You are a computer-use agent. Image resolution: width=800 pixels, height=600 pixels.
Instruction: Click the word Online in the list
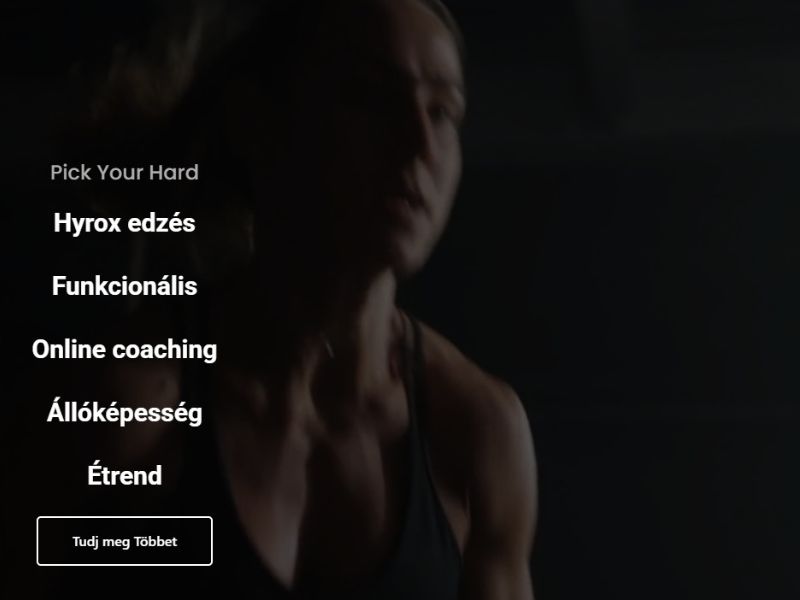[69, 350]
